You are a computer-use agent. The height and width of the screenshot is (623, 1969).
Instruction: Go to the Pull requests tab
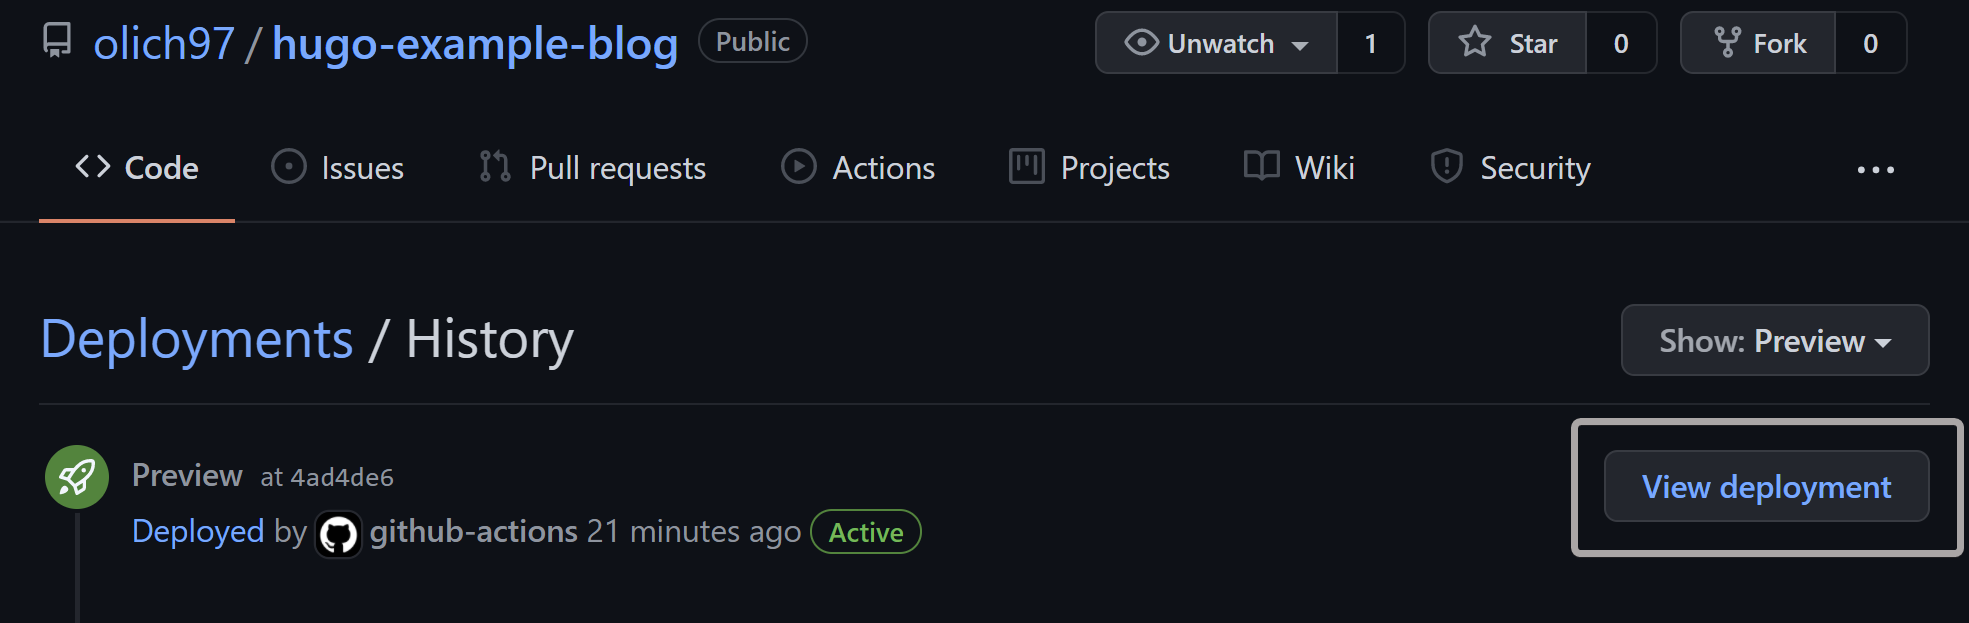592,168
